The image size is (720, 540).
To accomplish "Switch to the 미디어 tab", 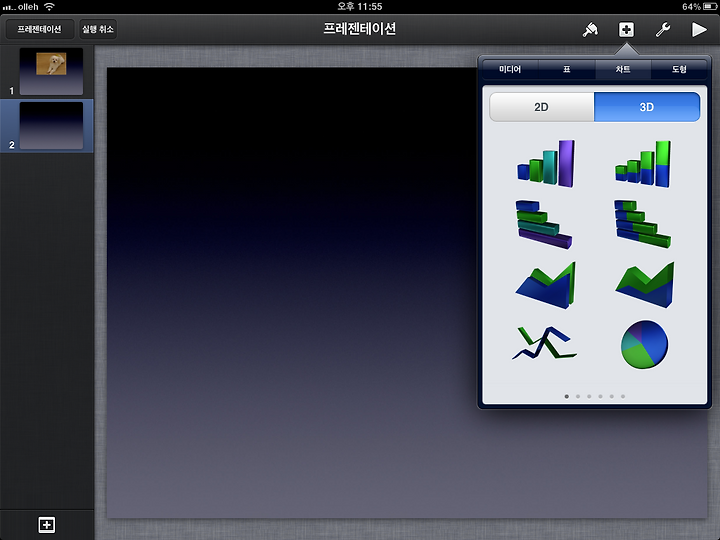I will coord(510,69).
